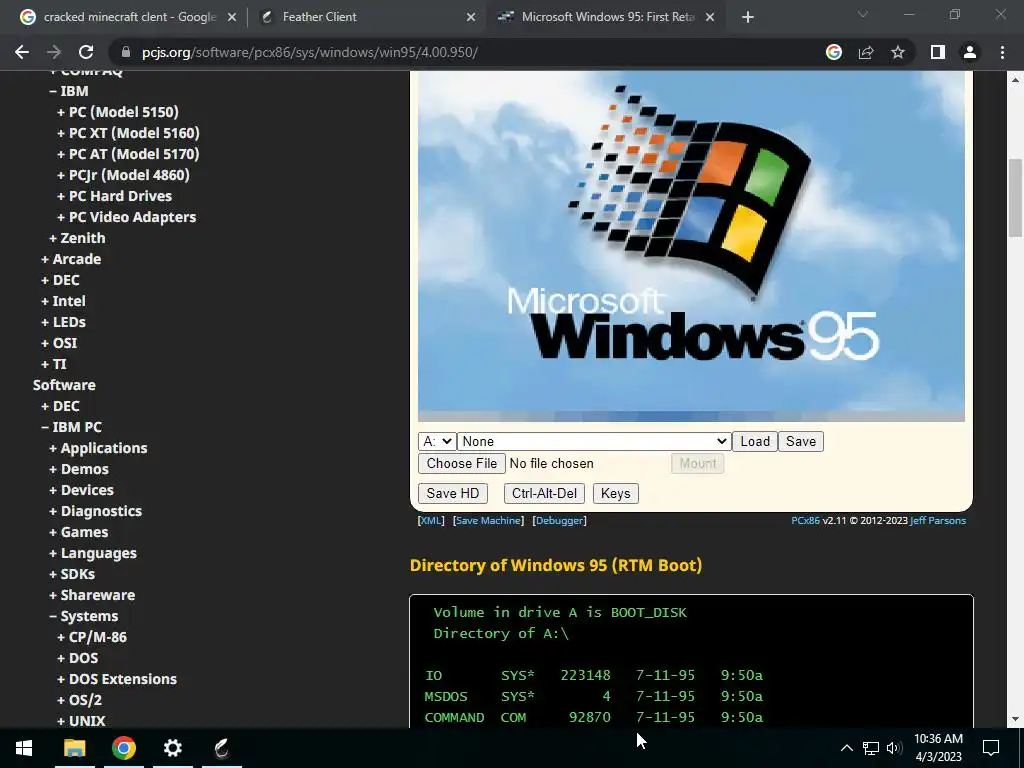The image size is (1024, 768).
Task: Click the page vertical scrollbar thumb
Action: [x=1015, y=198]
